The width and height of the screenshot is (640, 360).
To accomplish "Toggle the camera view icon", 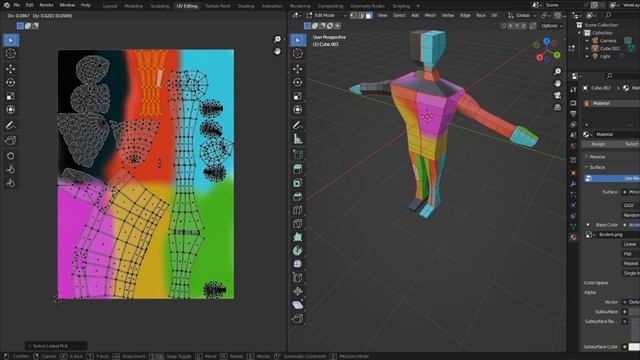I will 558,95.
